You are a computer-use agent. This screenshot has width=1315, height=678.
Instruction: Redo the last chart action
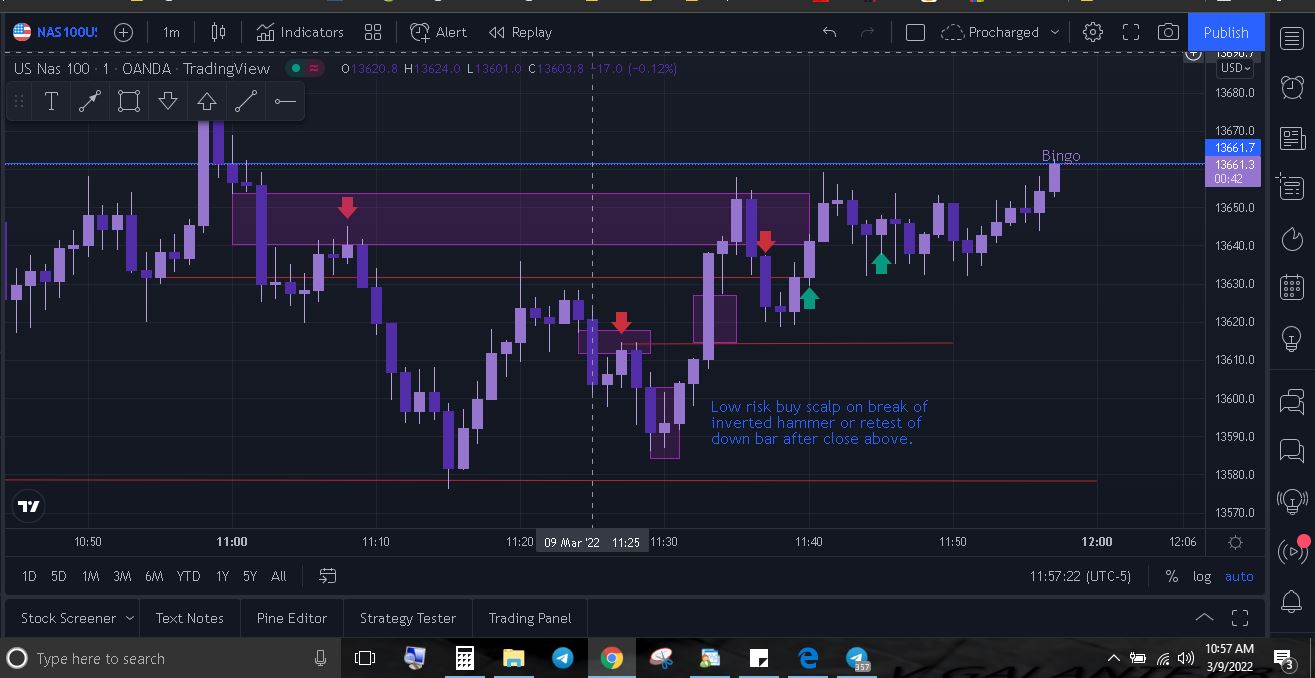[867, 32]
